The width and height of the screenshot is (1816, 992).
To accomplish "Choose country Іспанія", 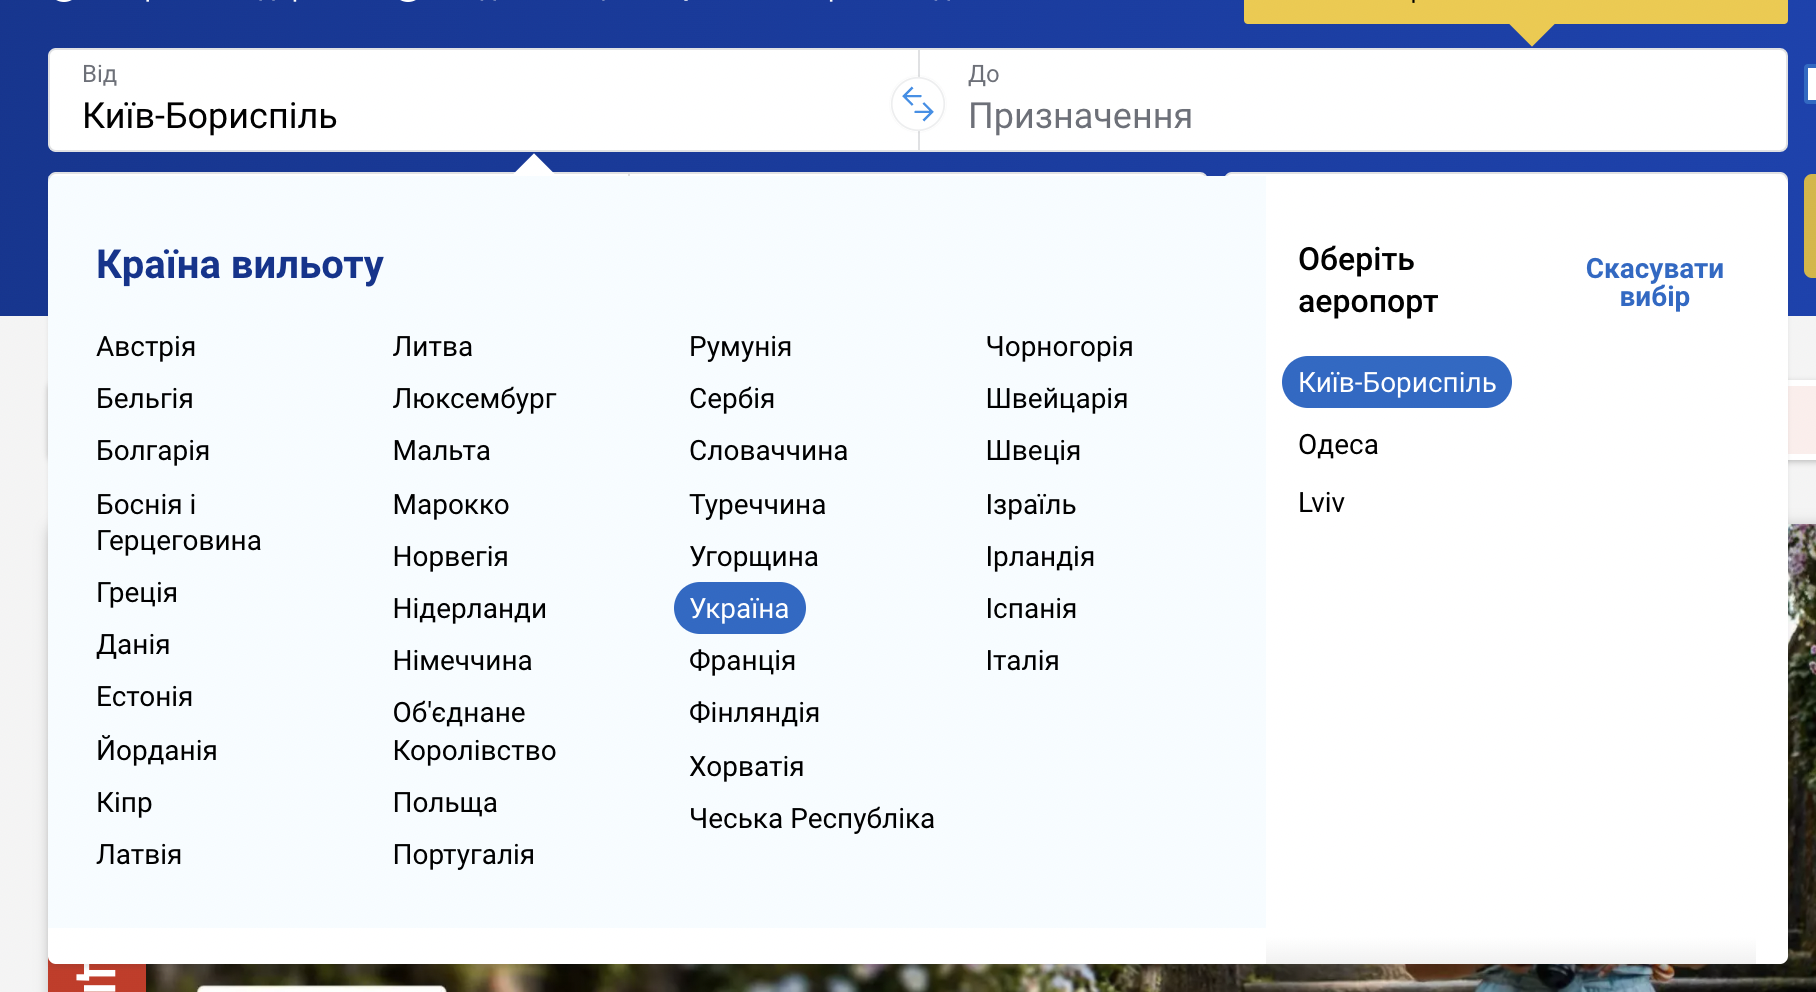I will (x=1032, y=609).
